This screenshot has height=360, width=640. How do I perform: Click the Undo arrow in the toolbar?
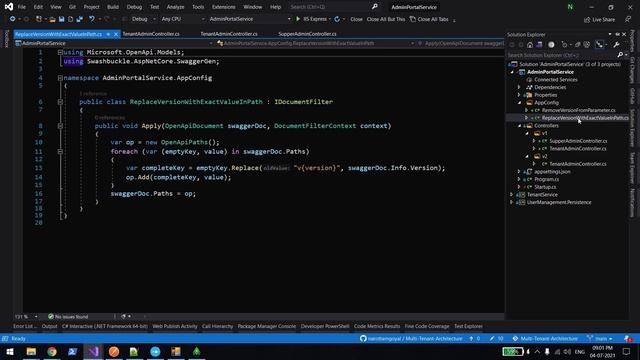tap(92, 19)
